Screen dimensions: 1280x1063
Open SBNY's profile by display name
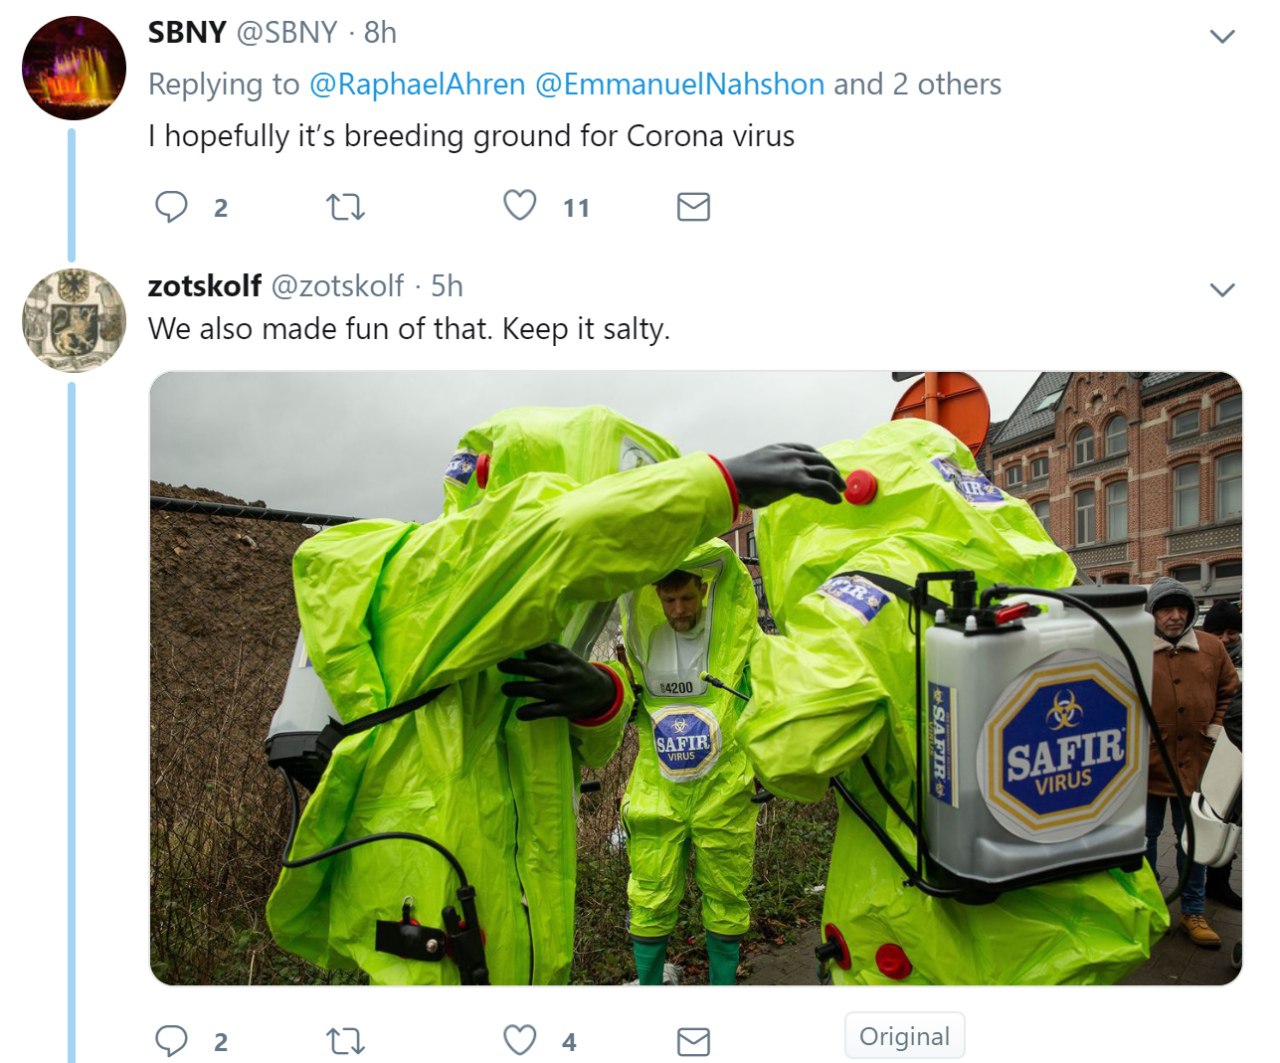(187, 32)
